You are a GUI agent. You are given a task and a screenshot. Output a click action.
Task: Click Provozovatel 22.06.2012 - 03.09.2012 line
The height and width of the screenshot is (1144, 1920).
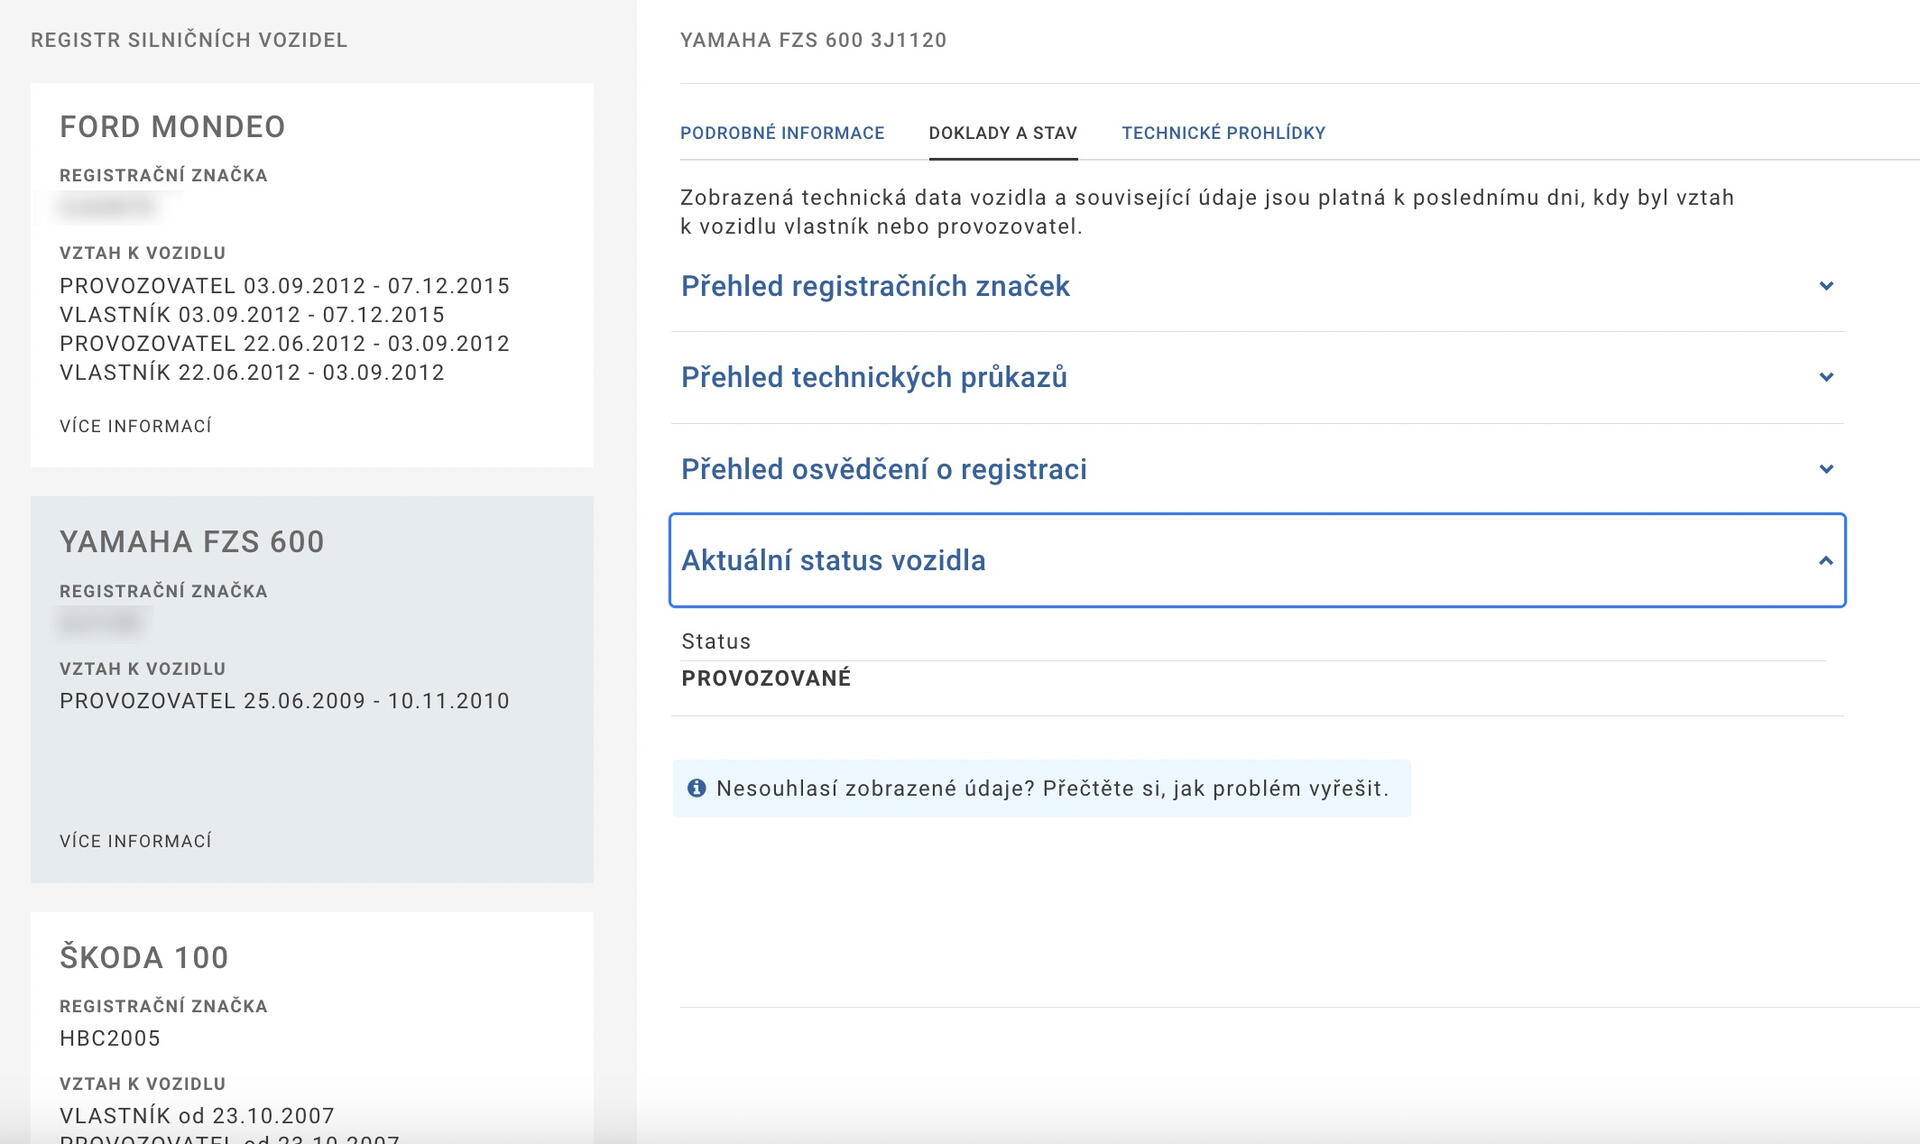coord(285,344)
